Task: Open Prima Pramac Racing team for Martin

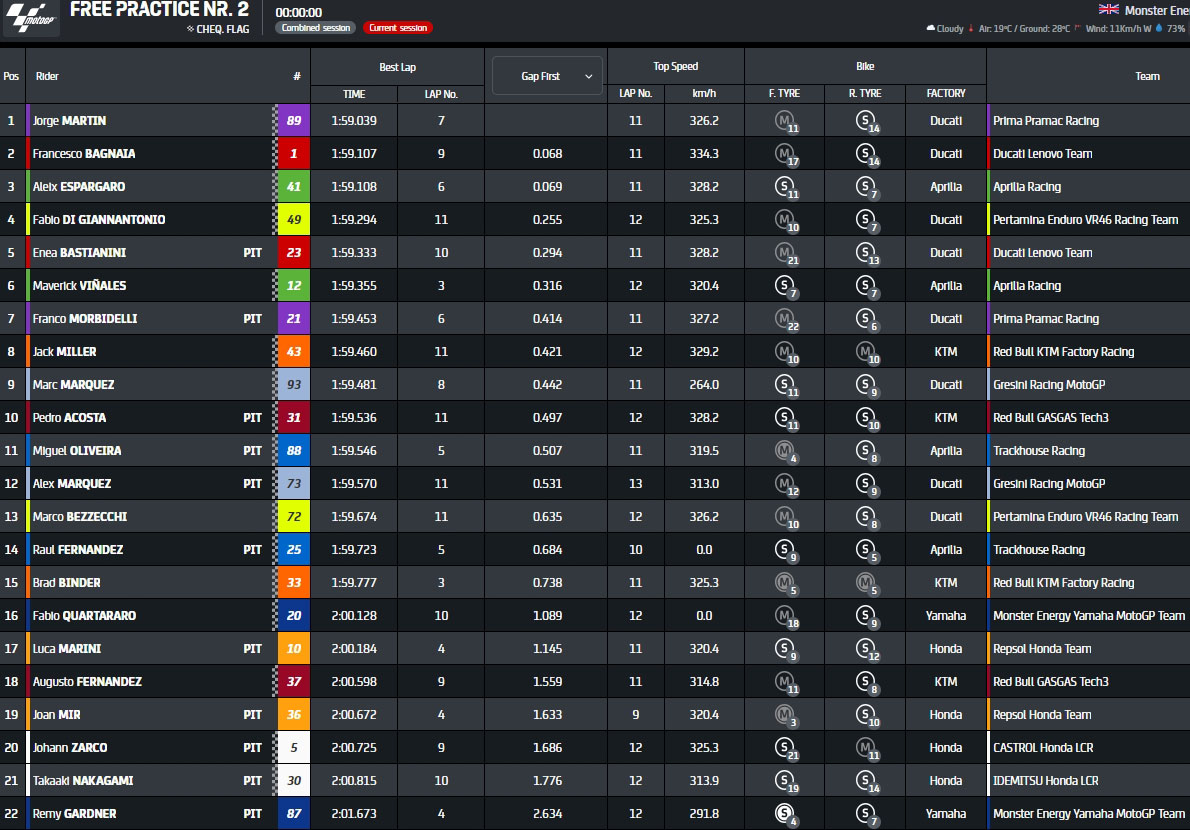Action: click(1045, 121)
